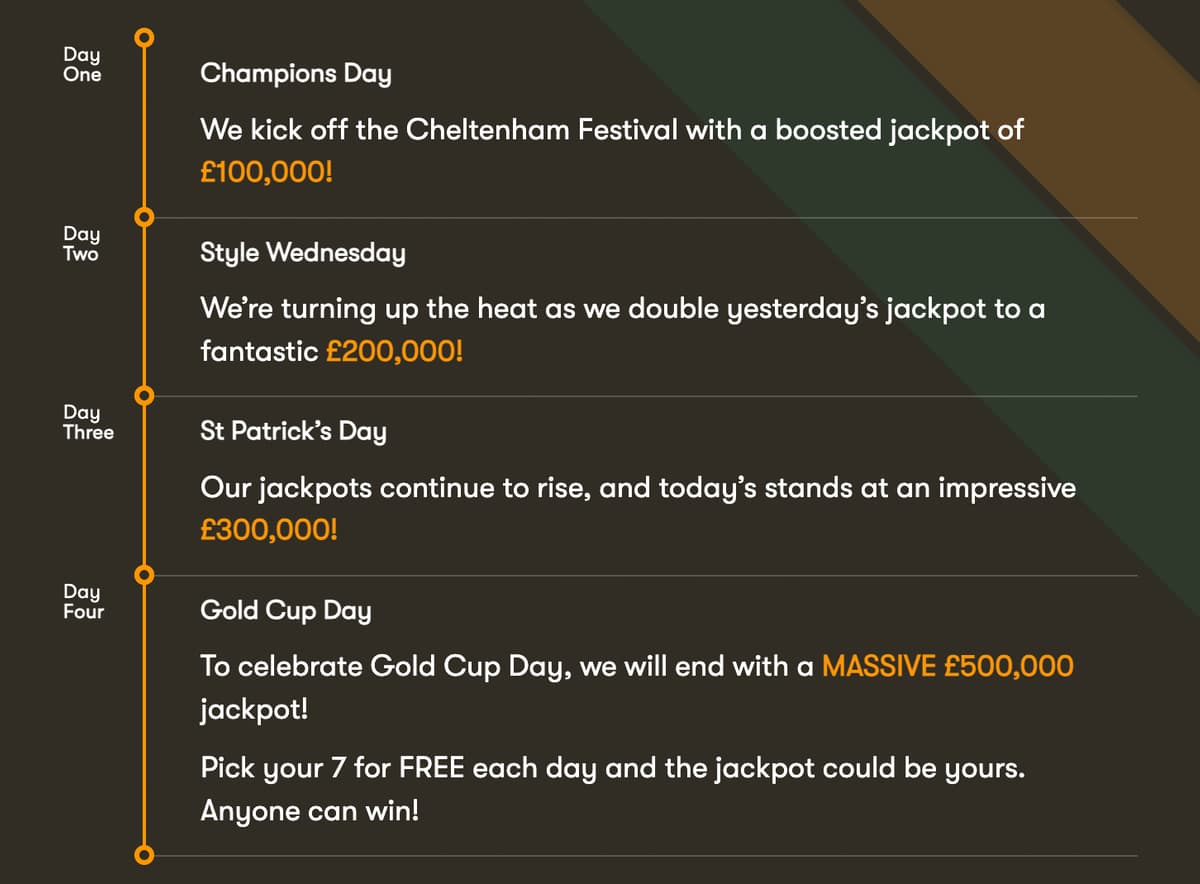This screenshot has height=884, width=1200.
Task: Click the orange £200,000! jackpot amount
Action: 395,350
